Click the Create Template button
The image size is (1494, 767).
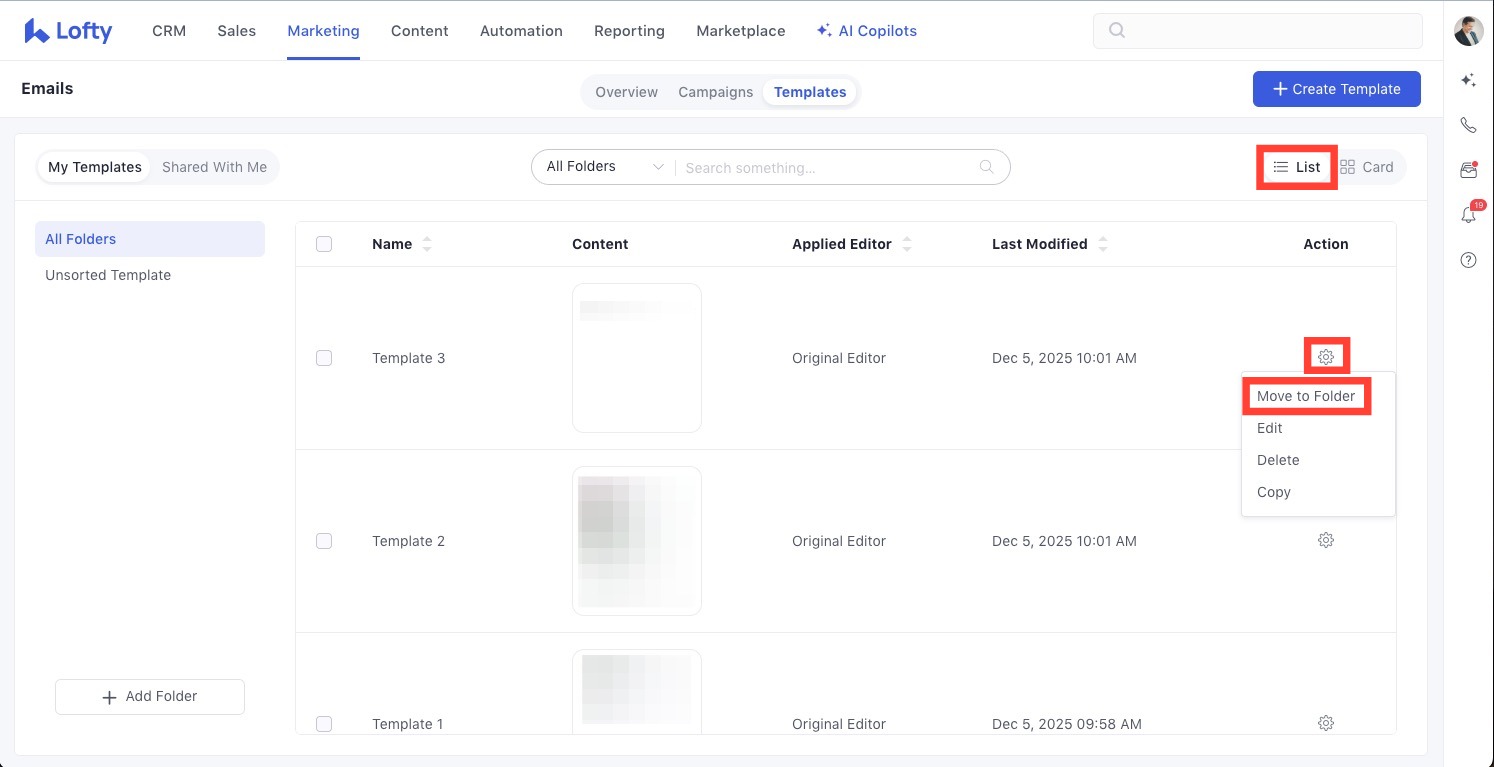(1336, 89)
